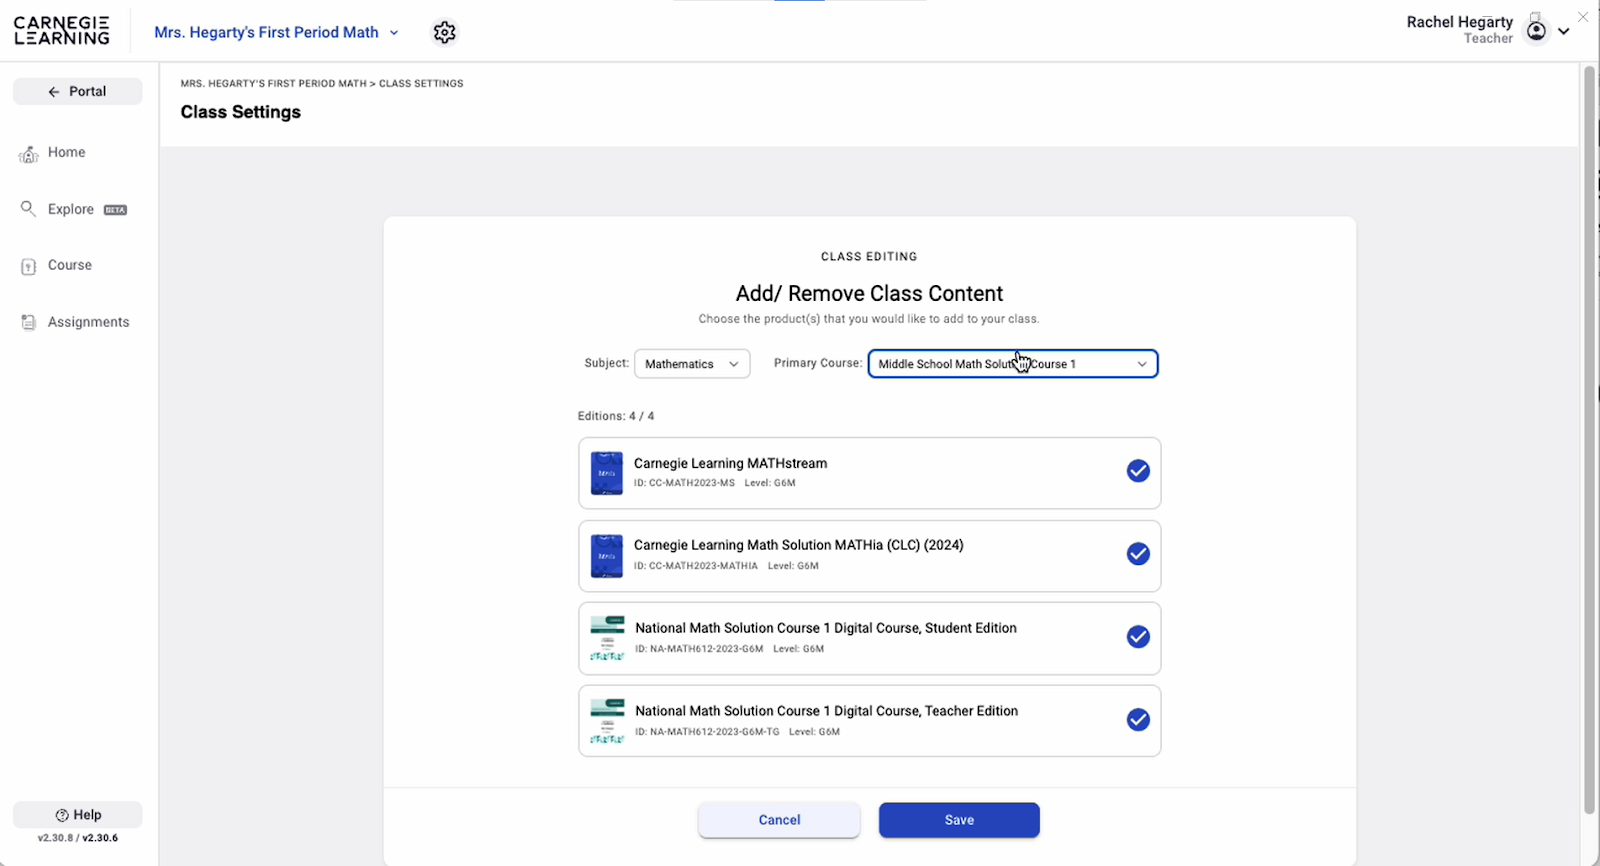Click 'ID: NA-MATH612-2023-G6M-TG' text

pos(707,732)
